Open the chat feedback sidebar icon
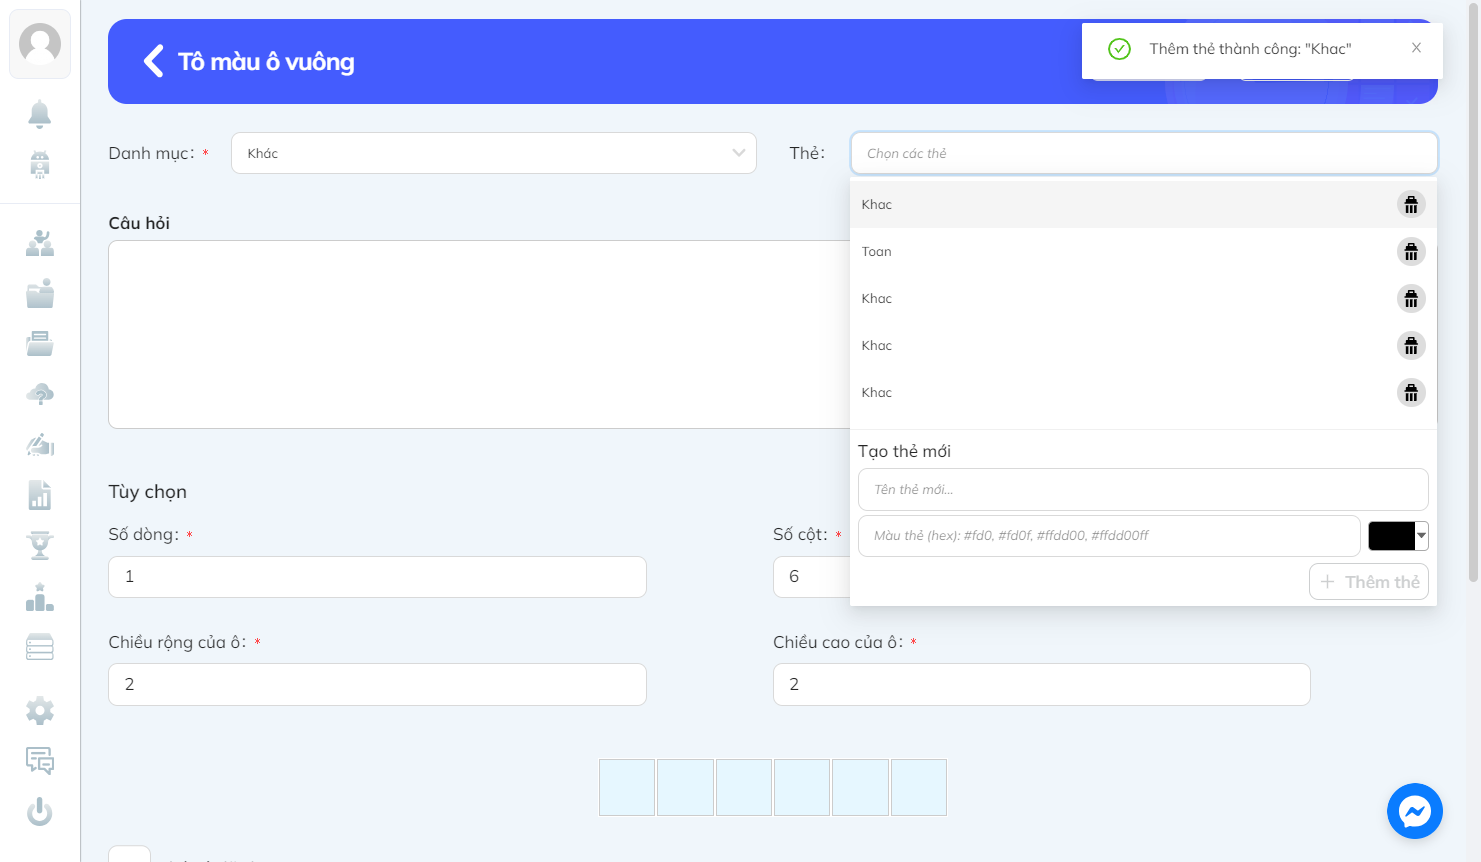 [40, 761]
